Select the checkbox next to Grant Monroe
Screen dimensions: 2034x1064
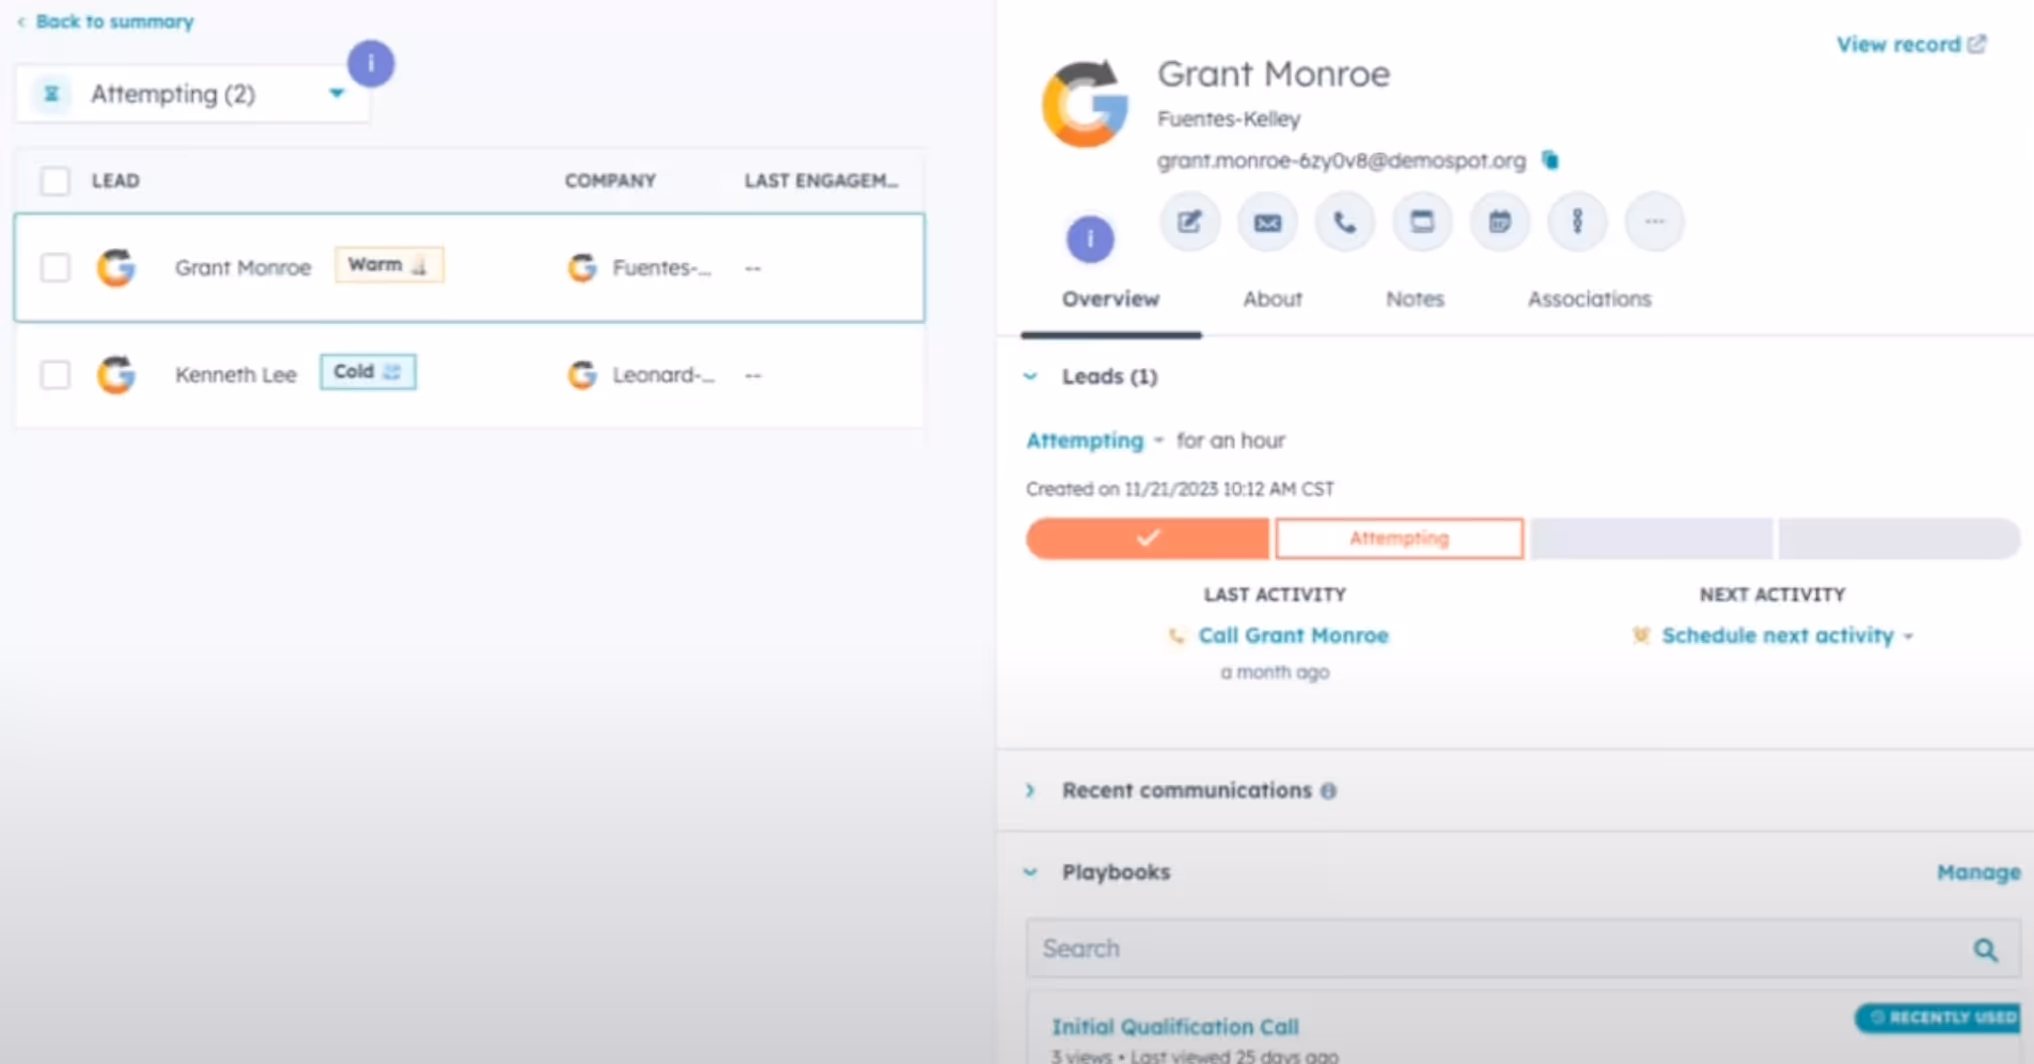pyautogui.click(x=55, y=267)
